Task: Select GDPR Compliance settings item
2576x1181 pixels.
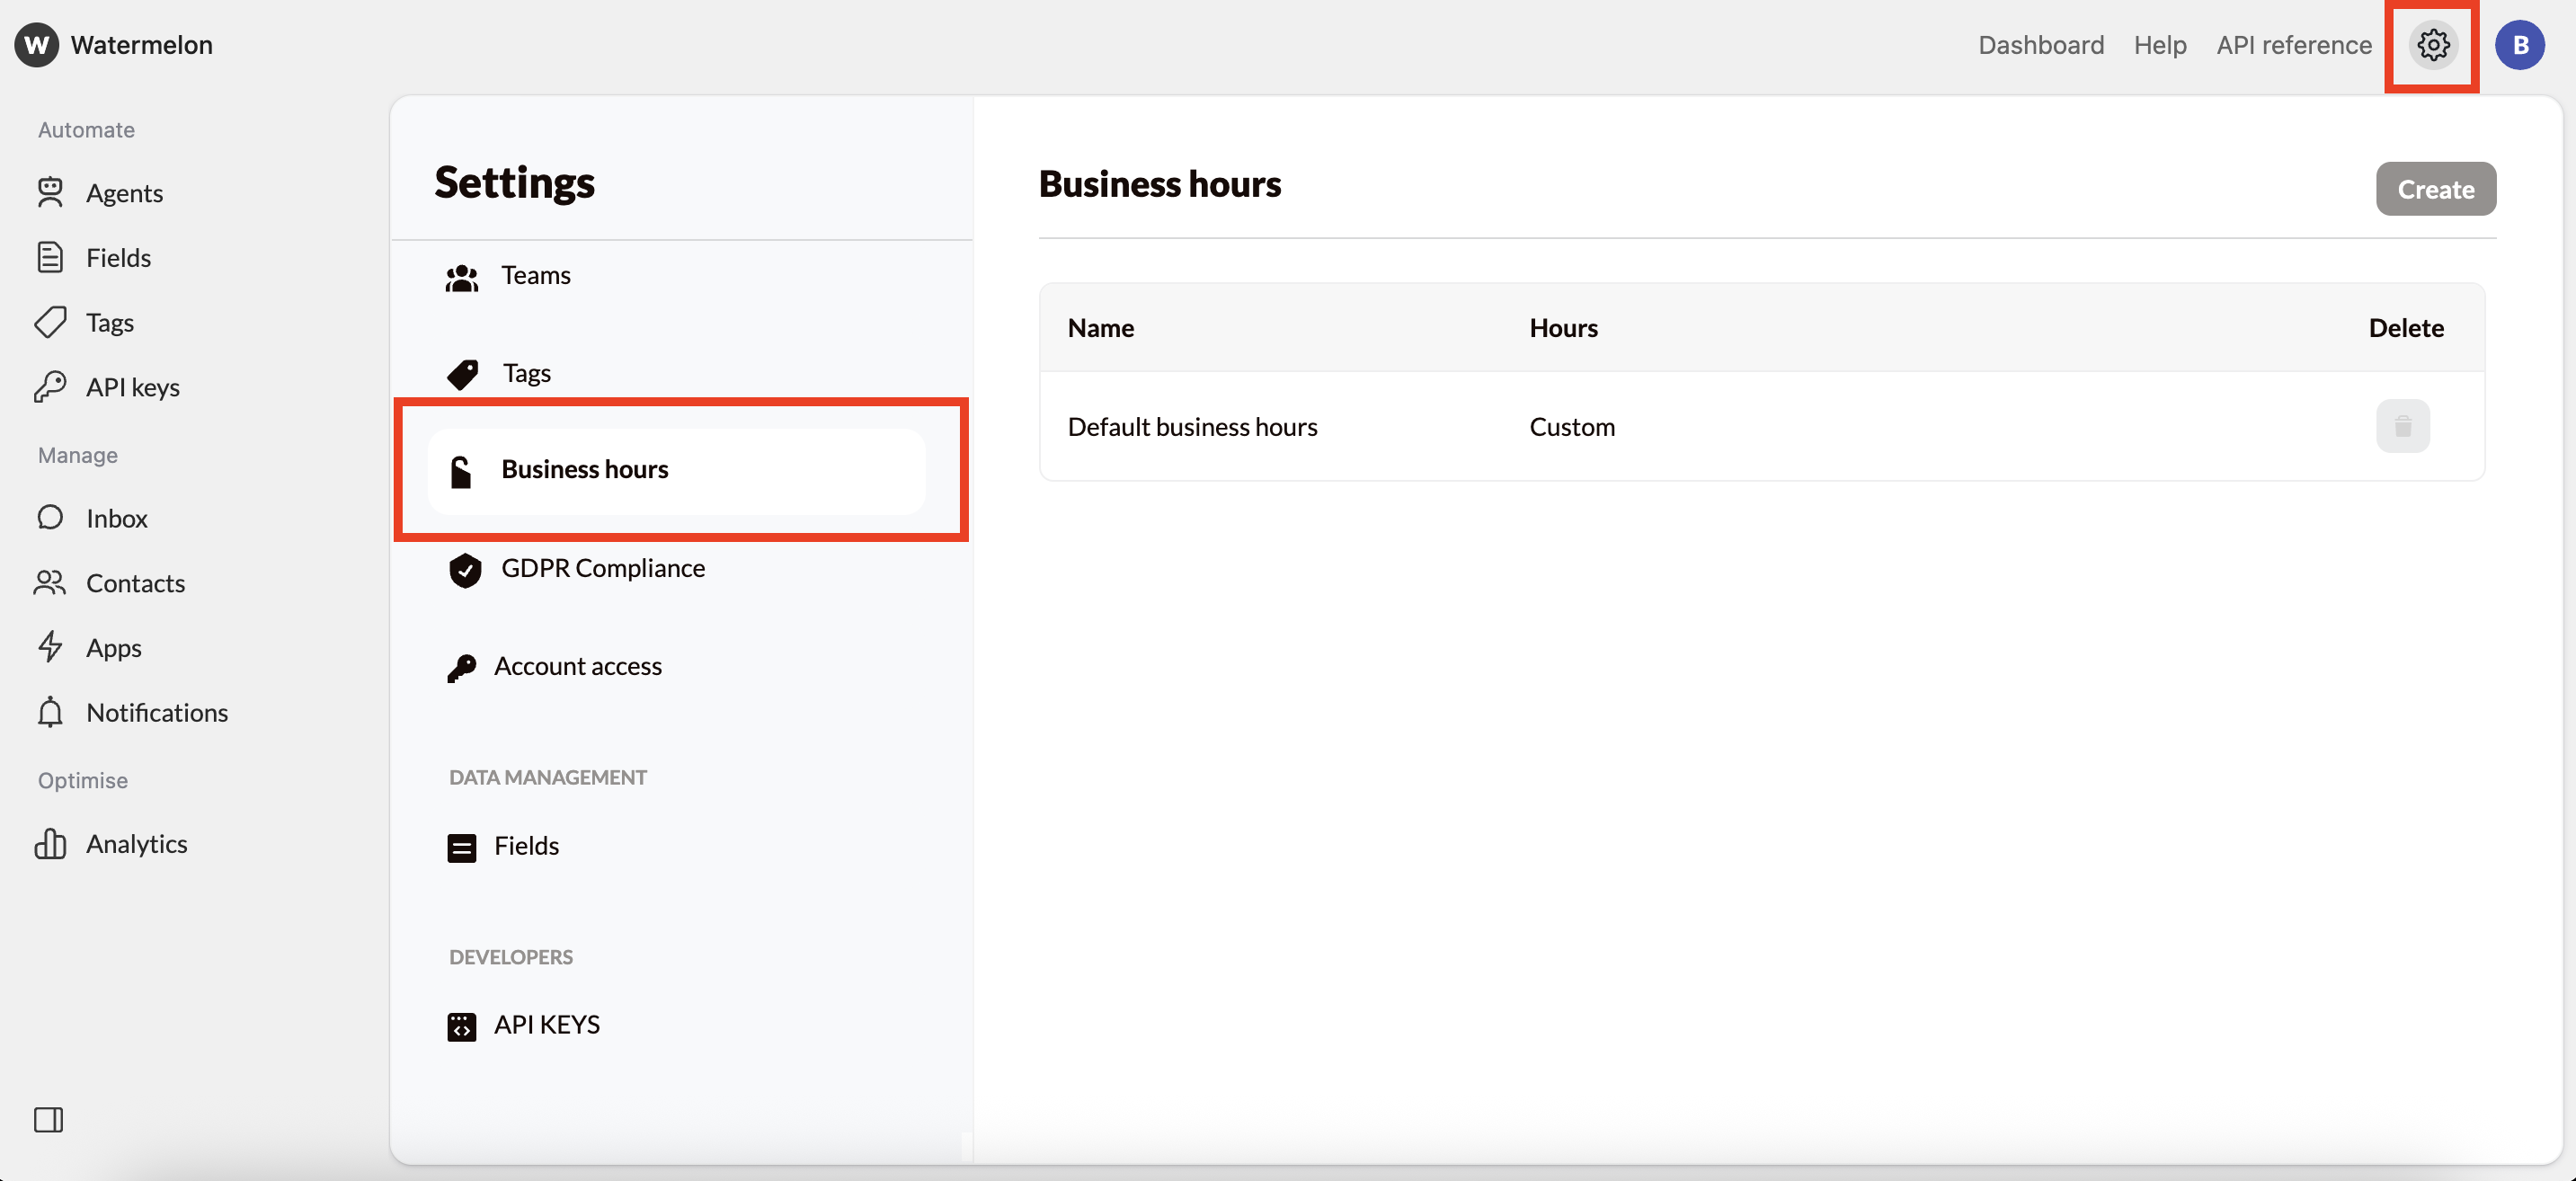Action: [602, 569]
